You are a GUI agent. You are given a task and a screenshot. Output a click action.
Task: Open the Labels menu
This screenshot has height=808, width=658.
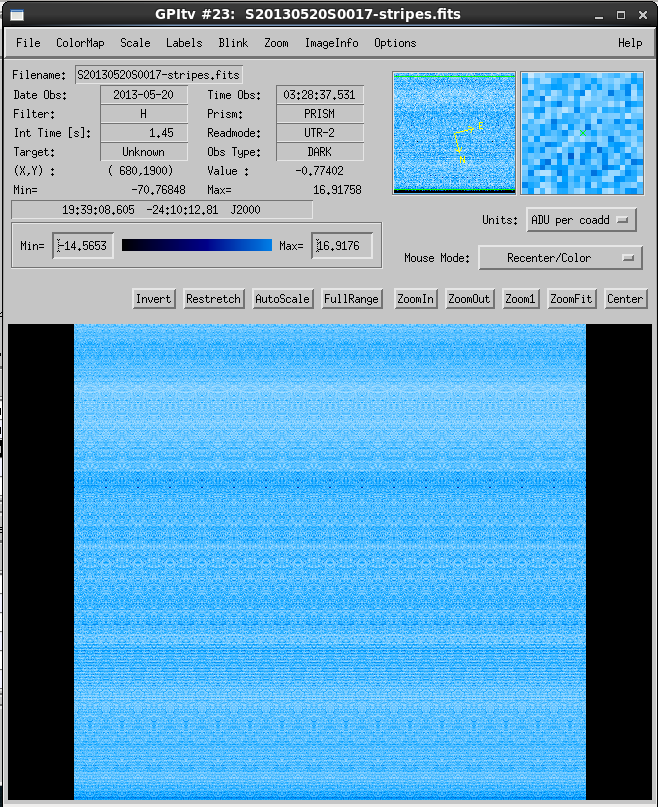pos(184,43)
